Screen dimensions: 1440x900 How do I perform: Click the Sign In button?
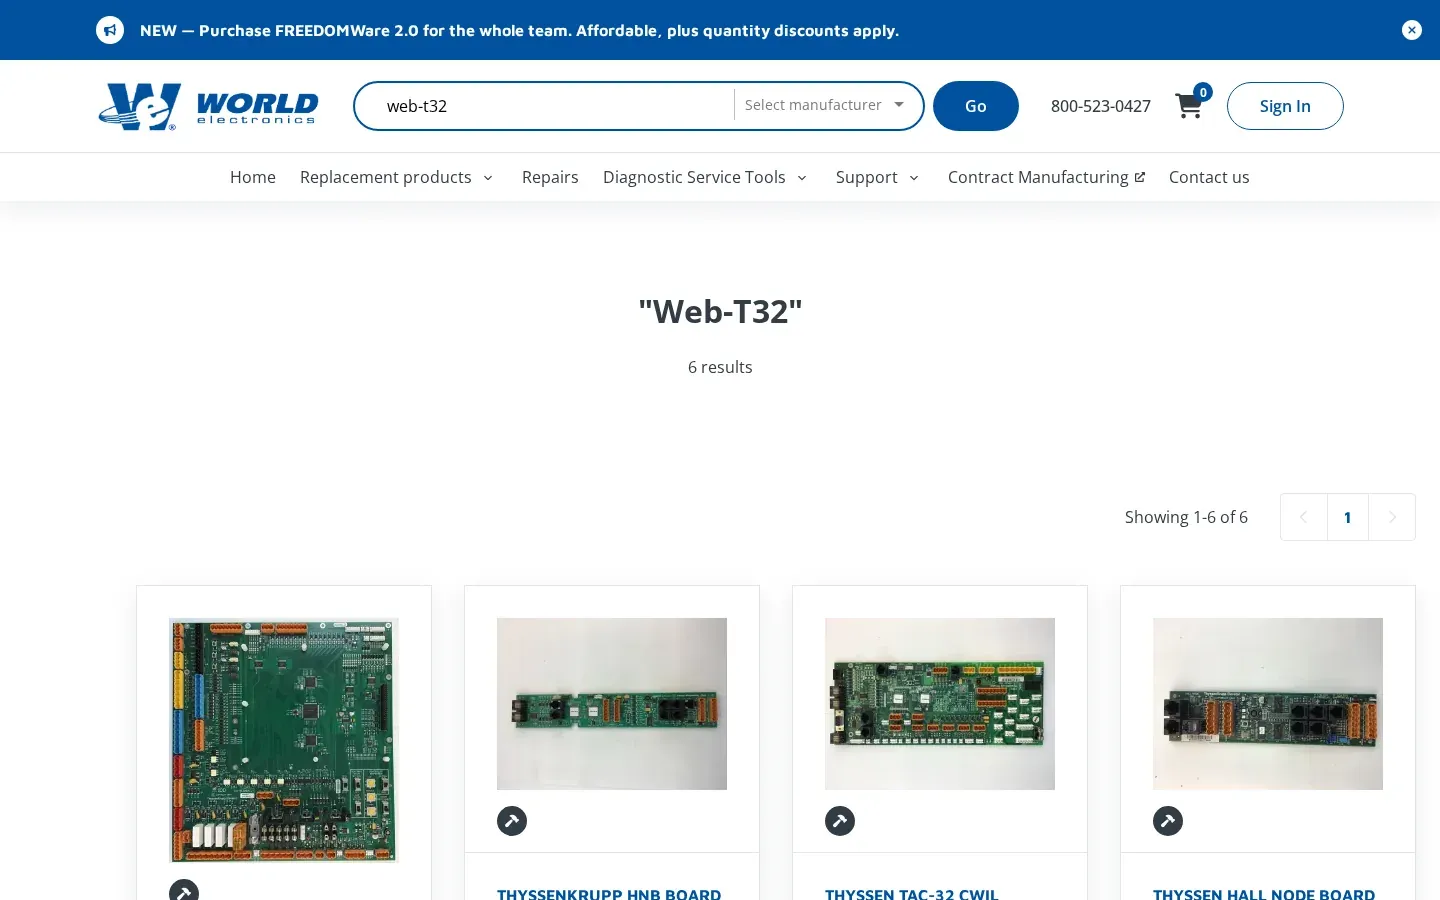point(1285,106)
